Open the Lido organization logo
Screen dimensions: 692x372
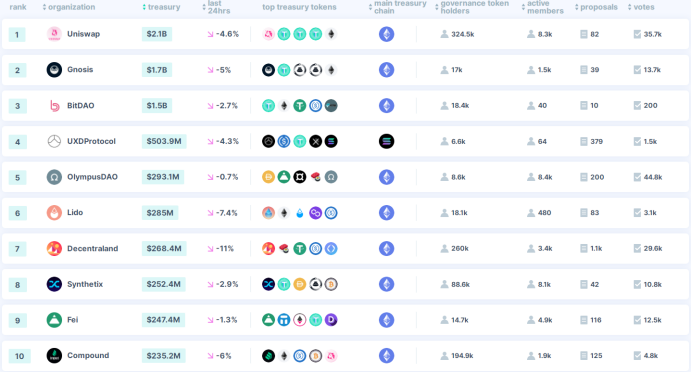(x=54, y=213)
